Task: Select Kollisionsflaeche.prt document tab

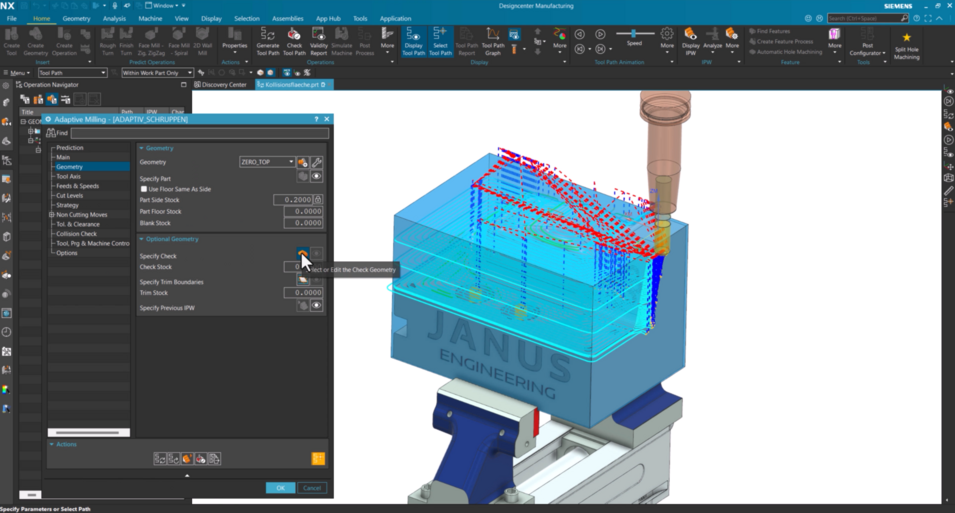Action: 292,85
